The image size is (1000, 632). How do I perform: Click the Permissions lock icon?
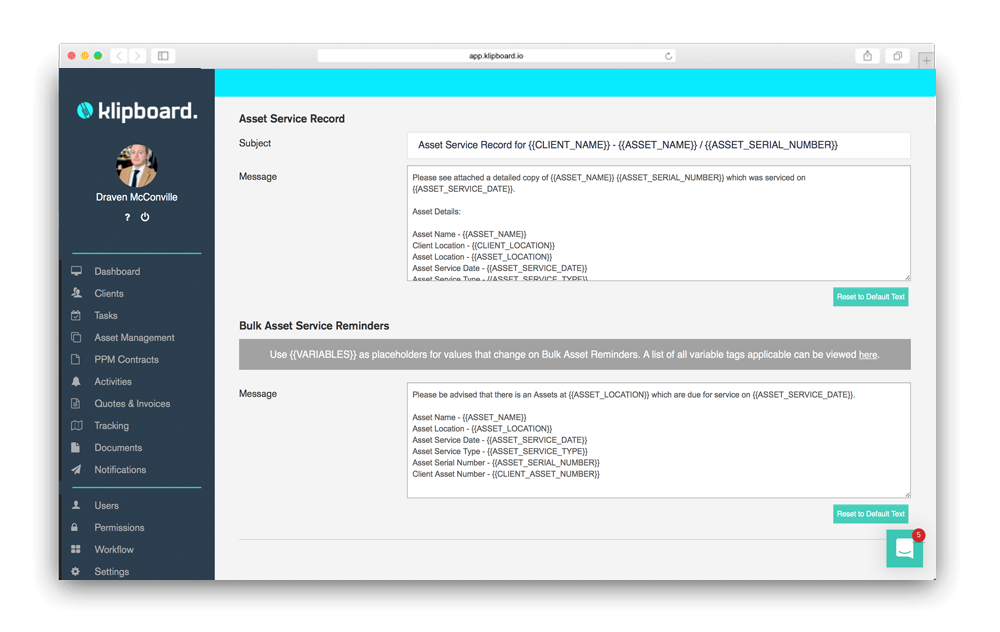[75, 527]
